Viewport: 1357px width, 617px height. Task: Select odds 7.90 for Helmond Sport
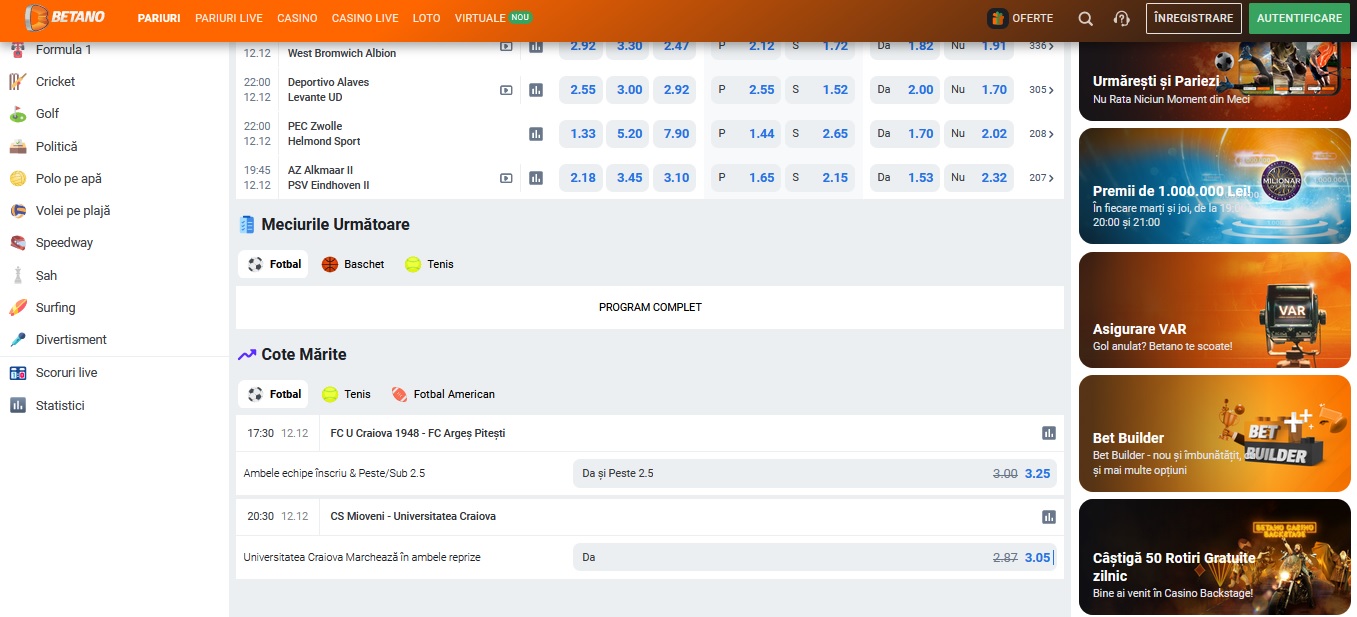tap(677, 134)
